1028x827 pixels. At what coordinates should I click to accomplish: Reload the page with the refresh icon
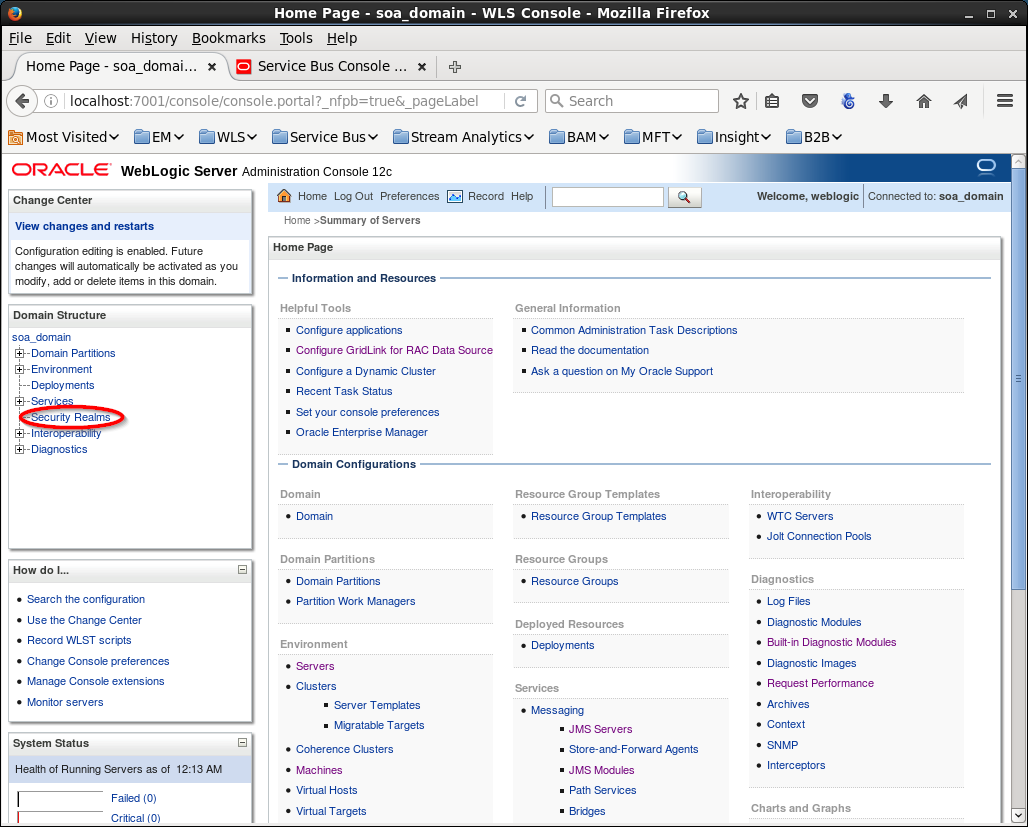[520, 101]
